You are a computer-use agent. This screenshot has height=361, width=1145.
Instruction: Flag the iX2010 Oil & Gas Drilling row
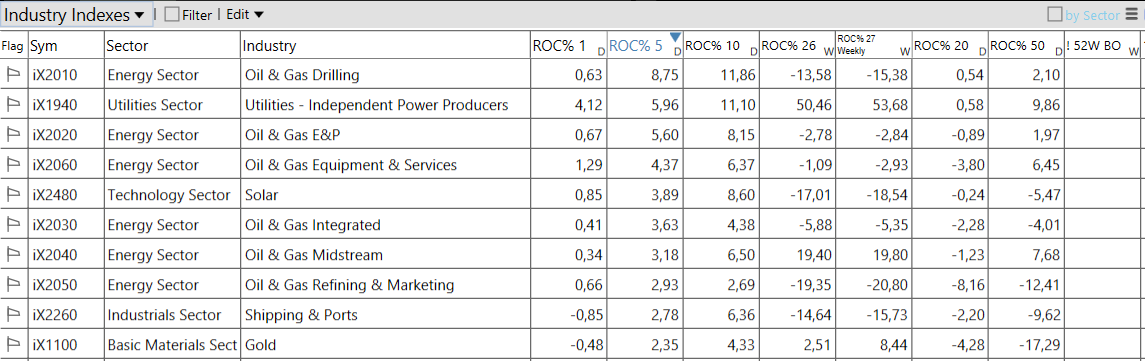click(12, 75)
